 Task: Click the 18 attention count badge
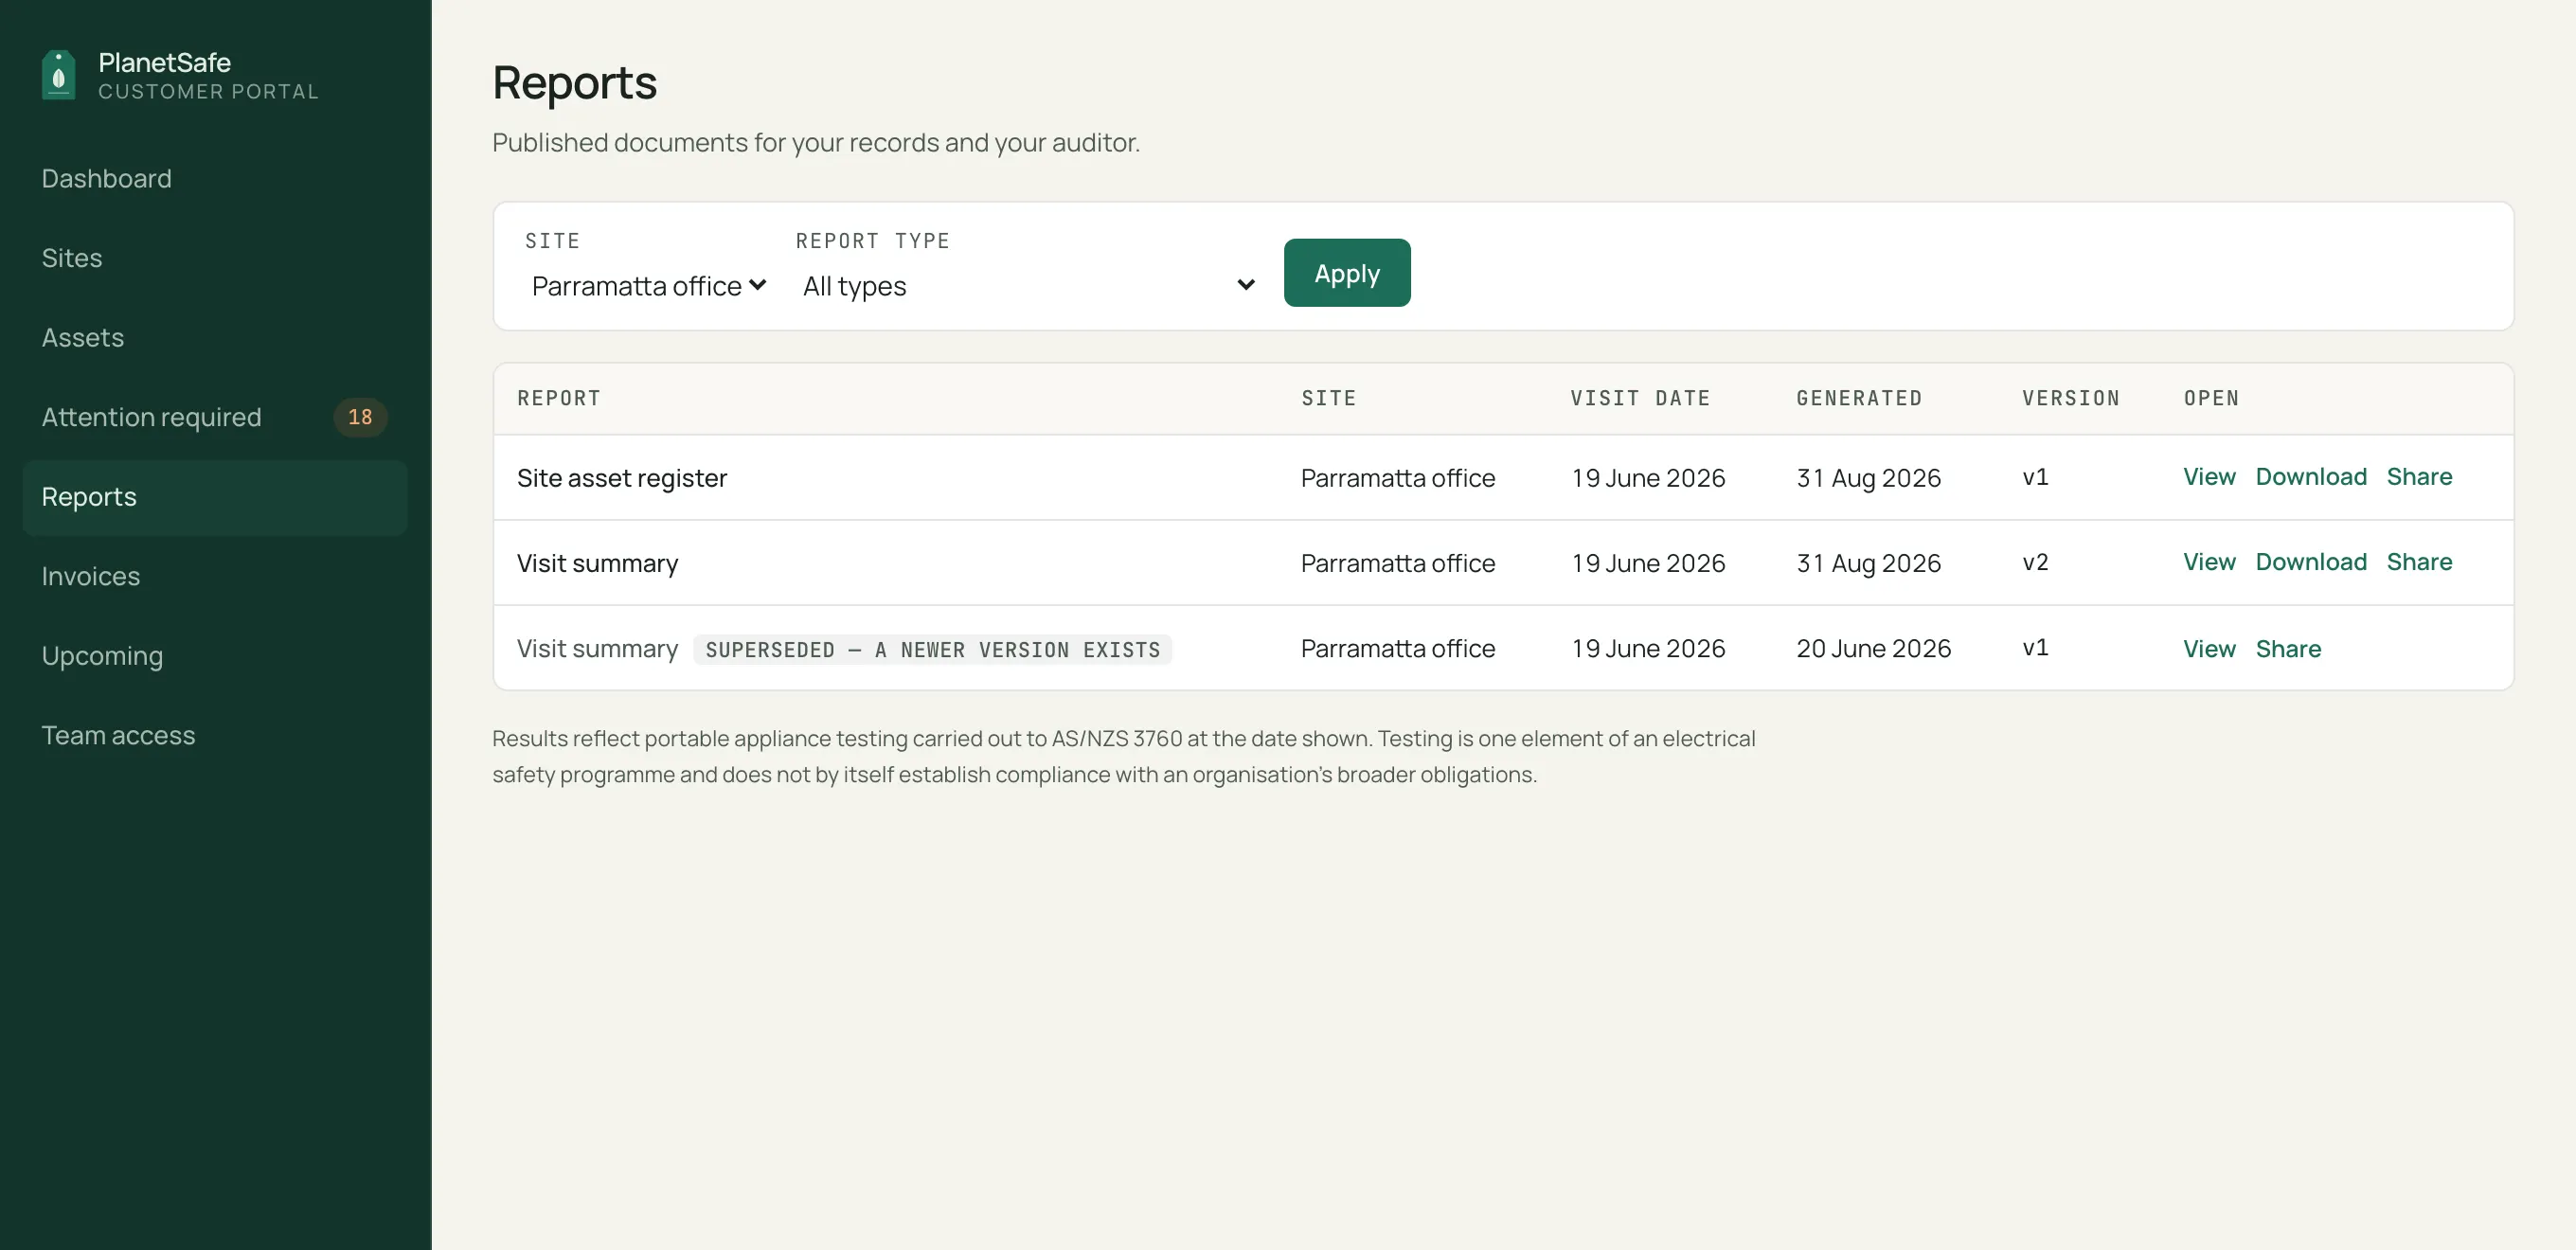360,417
